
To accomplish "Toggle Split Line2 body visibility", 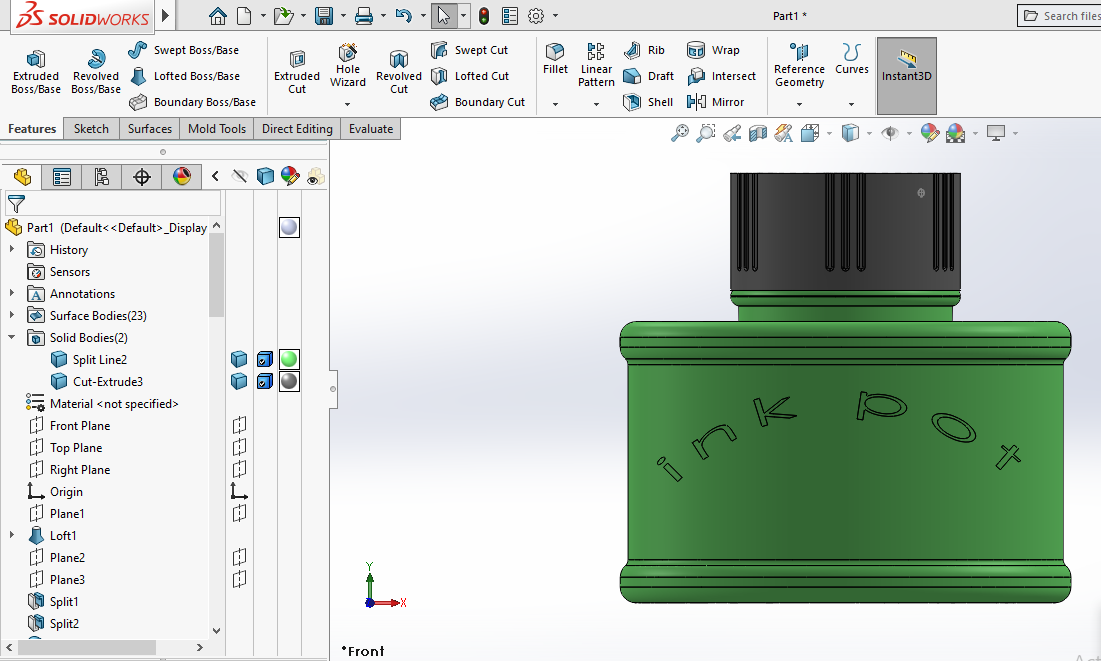I will click(x=239, y=360).
